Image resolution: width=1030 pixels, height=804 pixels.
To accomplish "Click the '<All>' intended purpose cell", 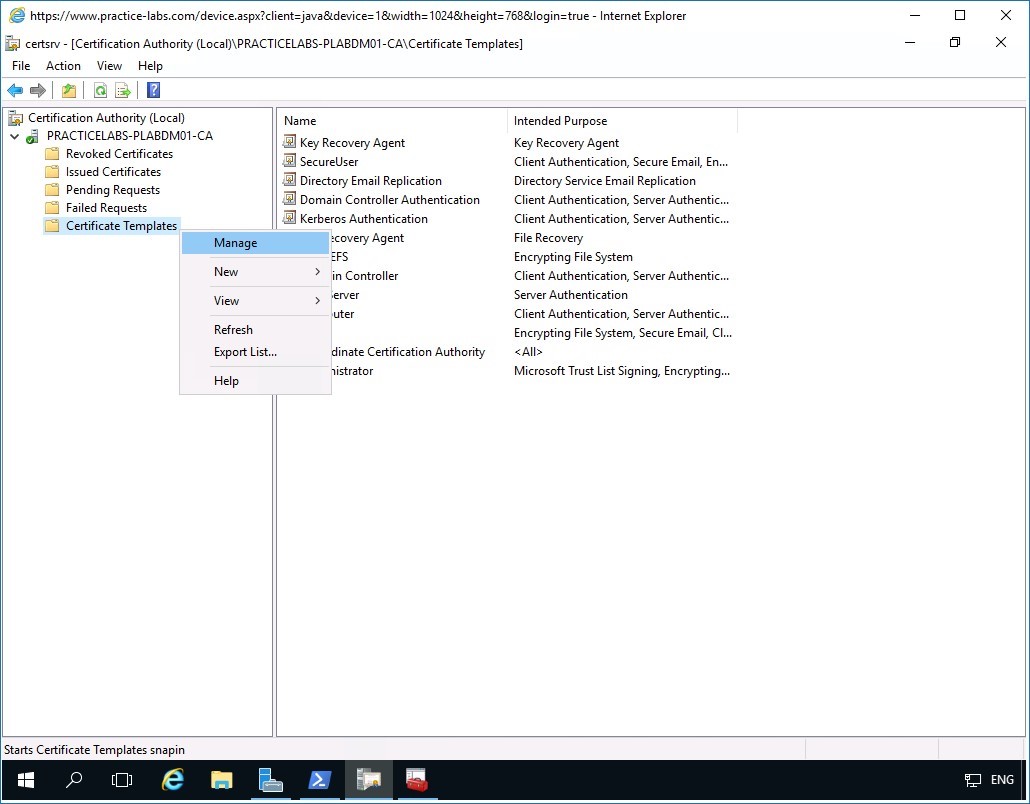I will tap(528, 352).
